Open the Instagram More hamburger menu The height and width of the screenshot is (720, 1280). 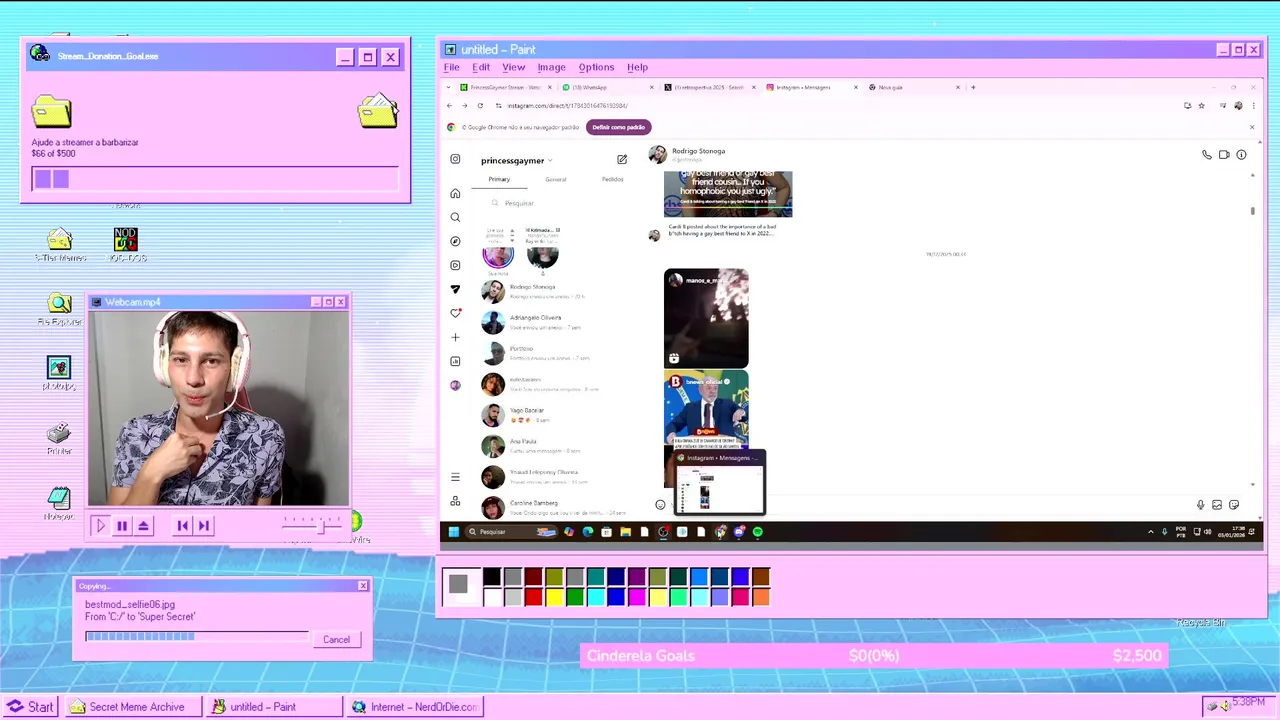pyautogui.click(x=455, y=477)
